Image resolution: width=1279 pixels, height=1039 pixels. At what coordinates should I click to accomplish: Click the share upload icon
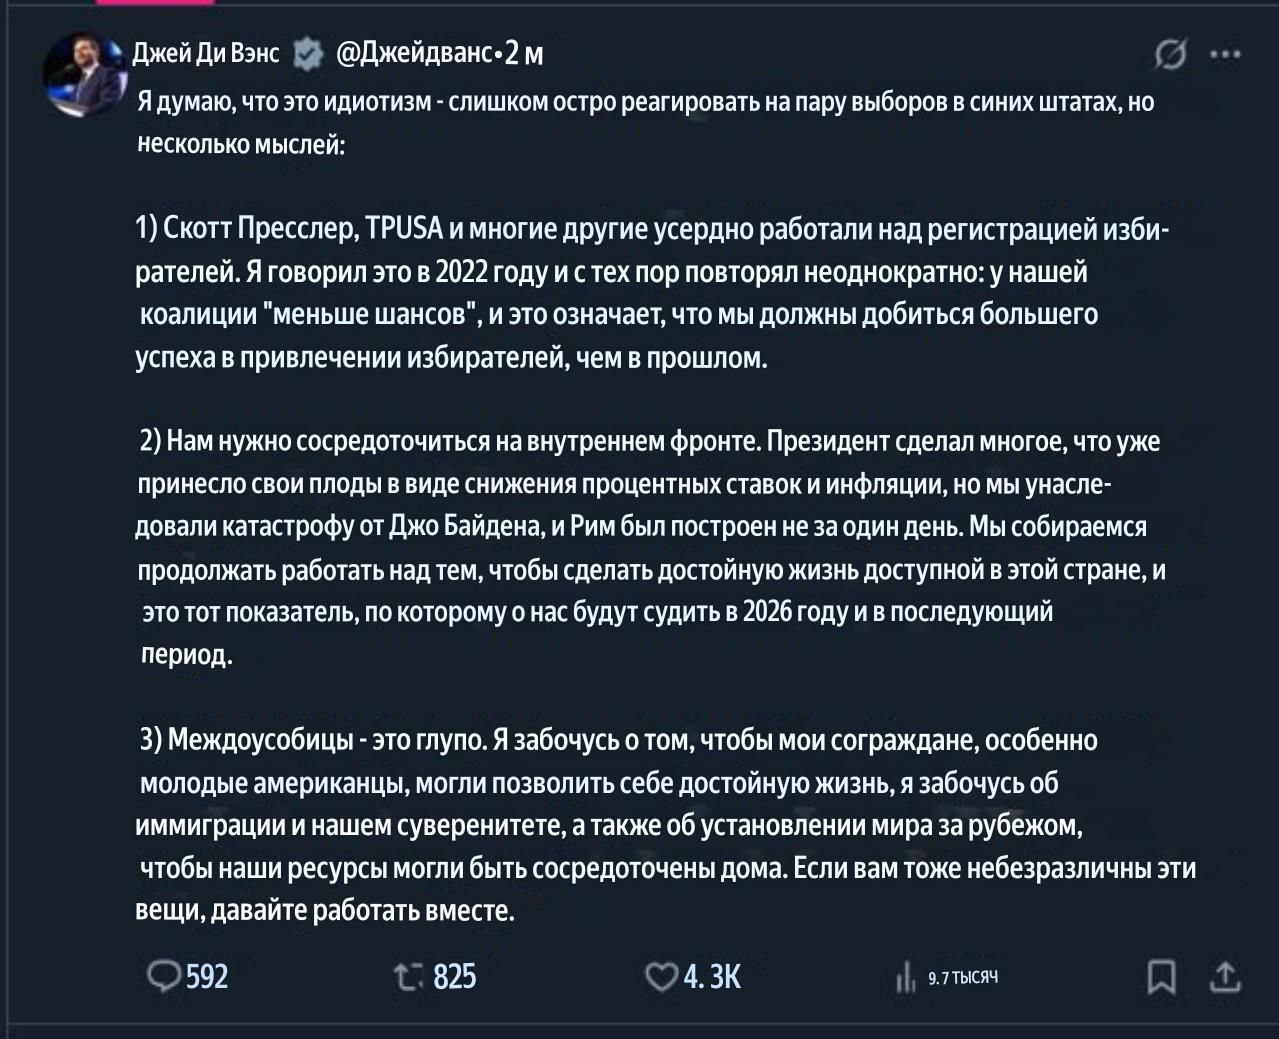tap(1225, 977)
